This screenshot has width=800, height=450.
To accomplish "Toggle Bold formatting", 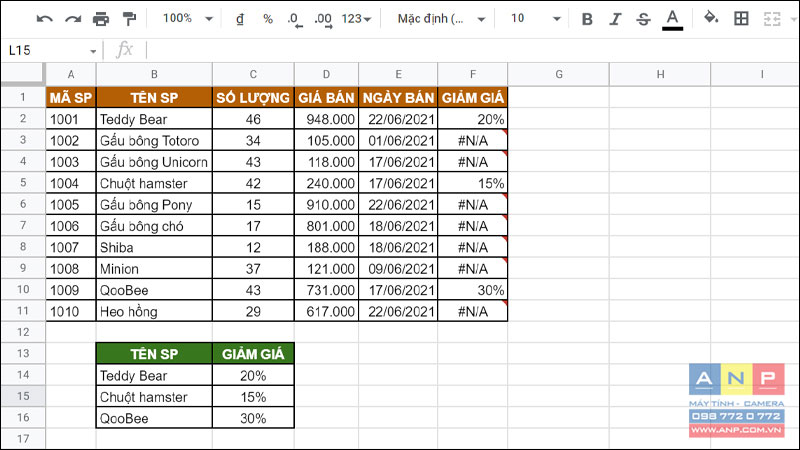I will (587, 19).
